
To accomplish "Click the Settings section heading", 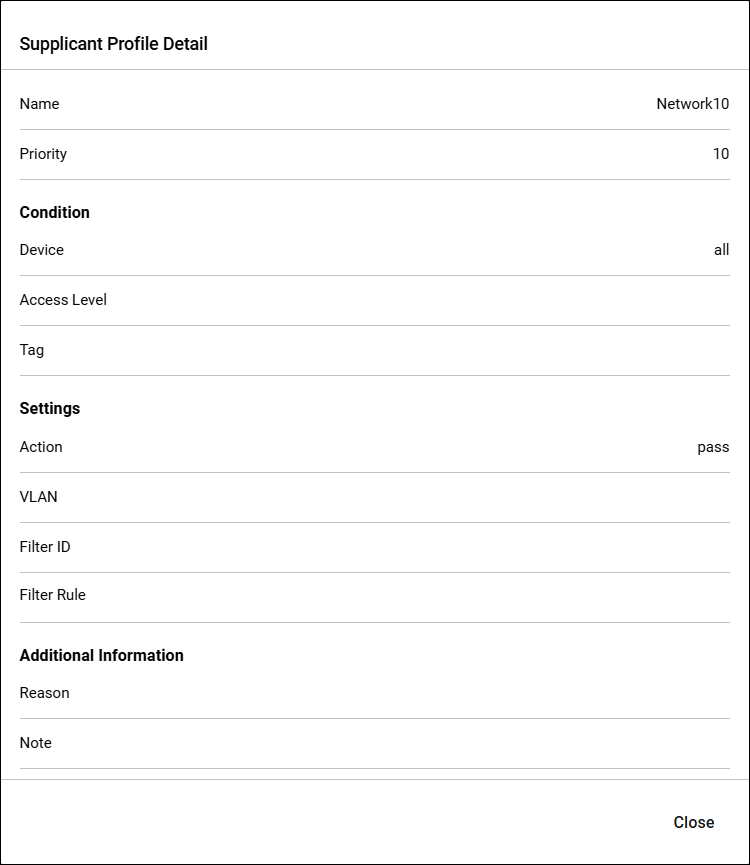I will 50,409.
